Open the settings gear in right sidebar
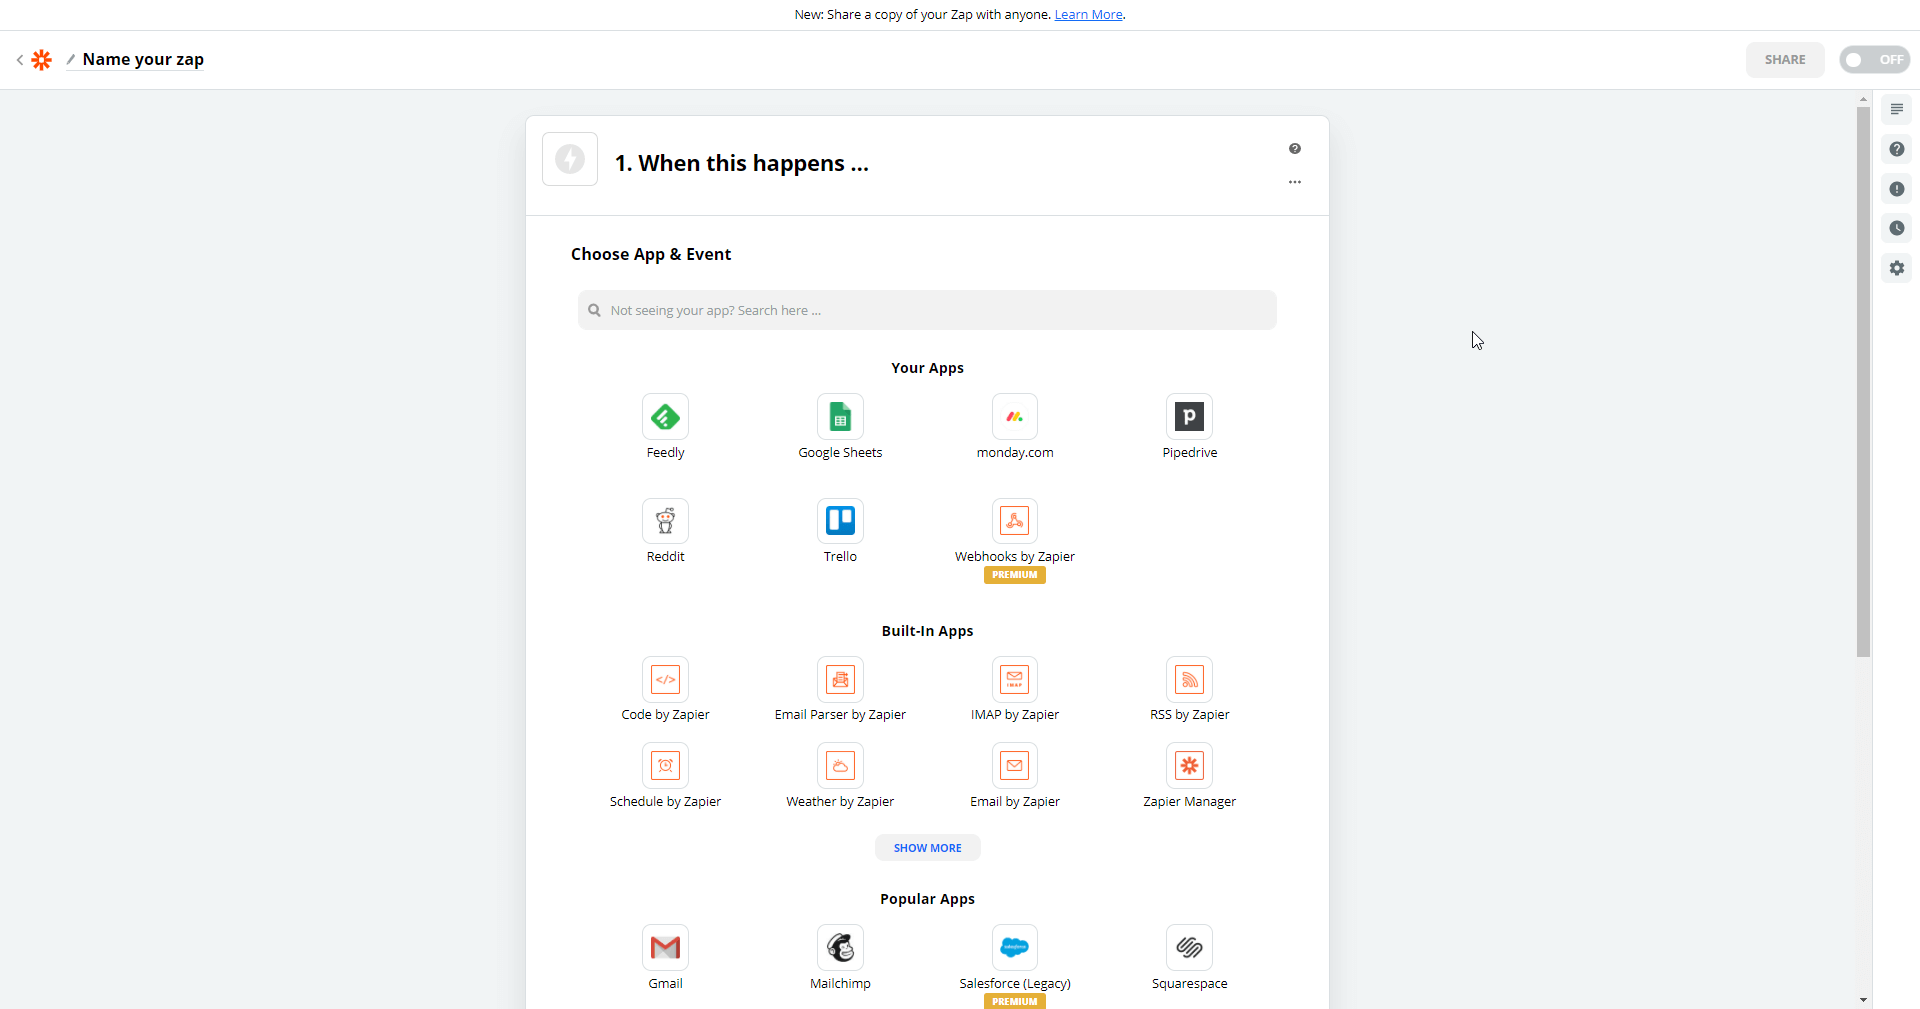The height and width of the screenshot is (1009, 1920). [1897, 268]
